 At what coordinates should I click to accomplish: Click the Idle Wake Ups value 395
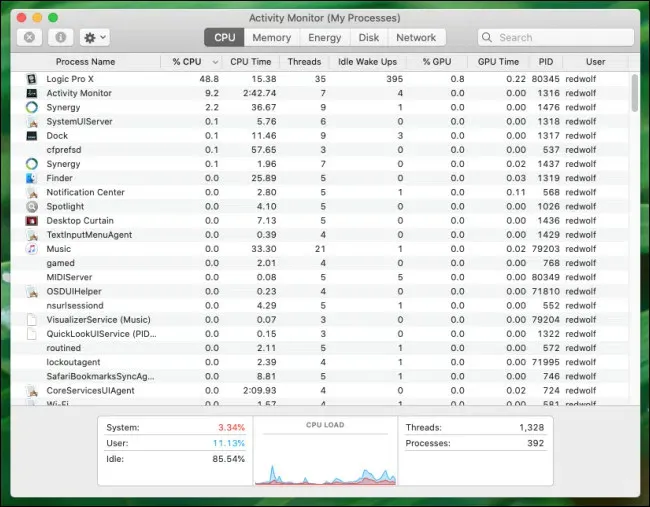pos(395,79)
